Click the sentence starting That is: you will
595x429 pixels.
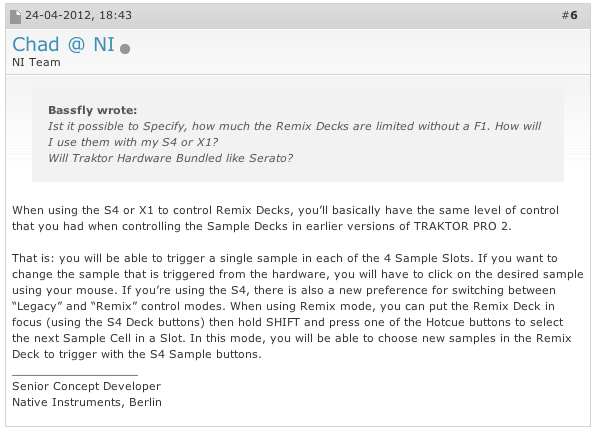point(243,258)
